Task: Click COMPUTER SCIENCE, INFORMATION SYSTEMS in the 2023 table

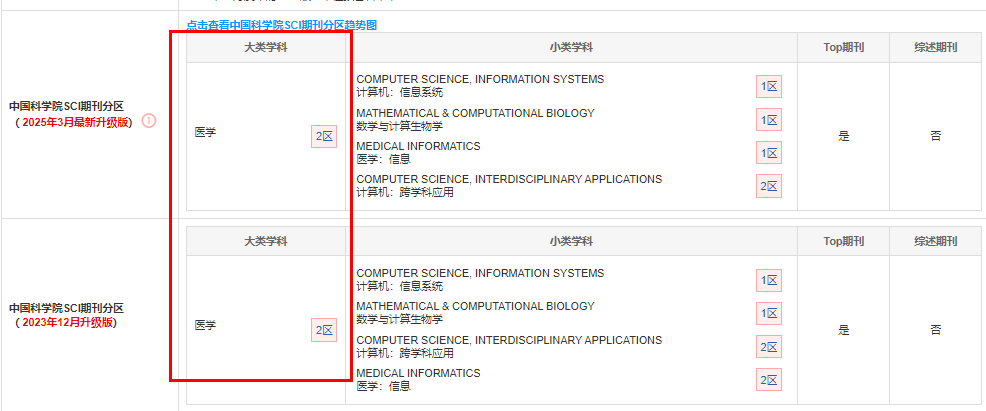Action: point(480,273)
